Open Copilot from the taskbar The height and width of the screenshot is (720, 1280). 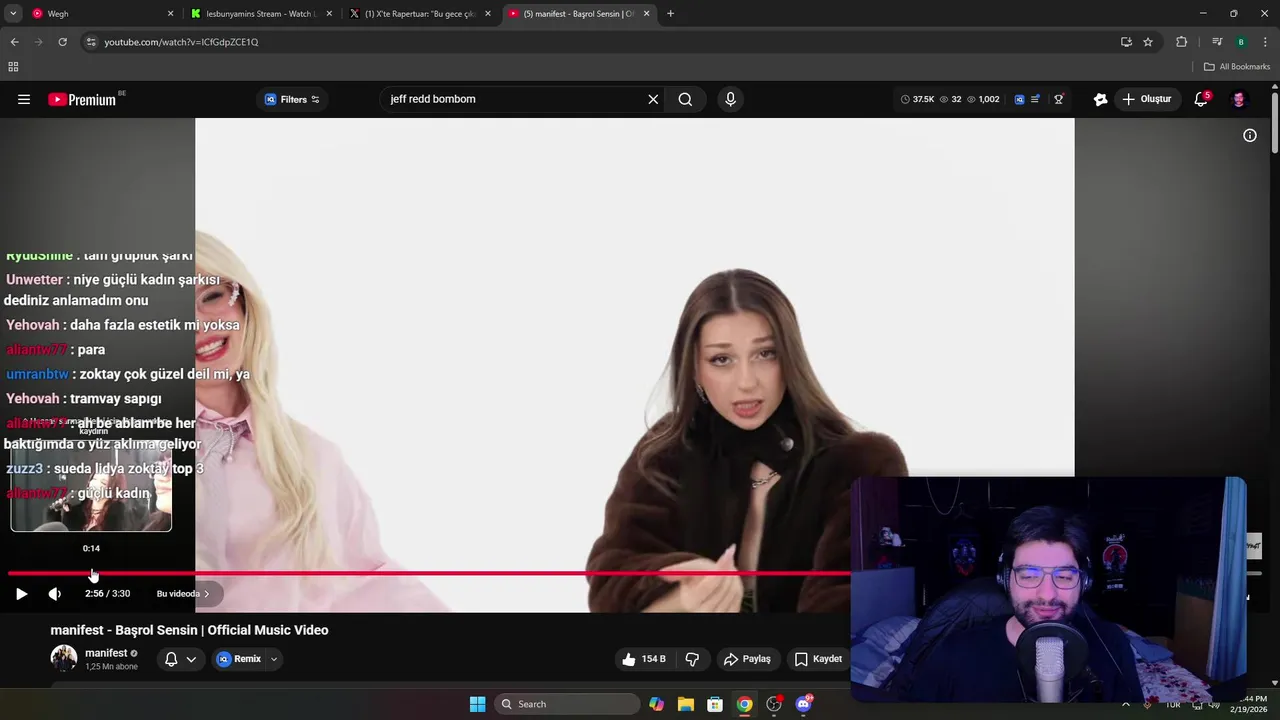tap(656, 704)
